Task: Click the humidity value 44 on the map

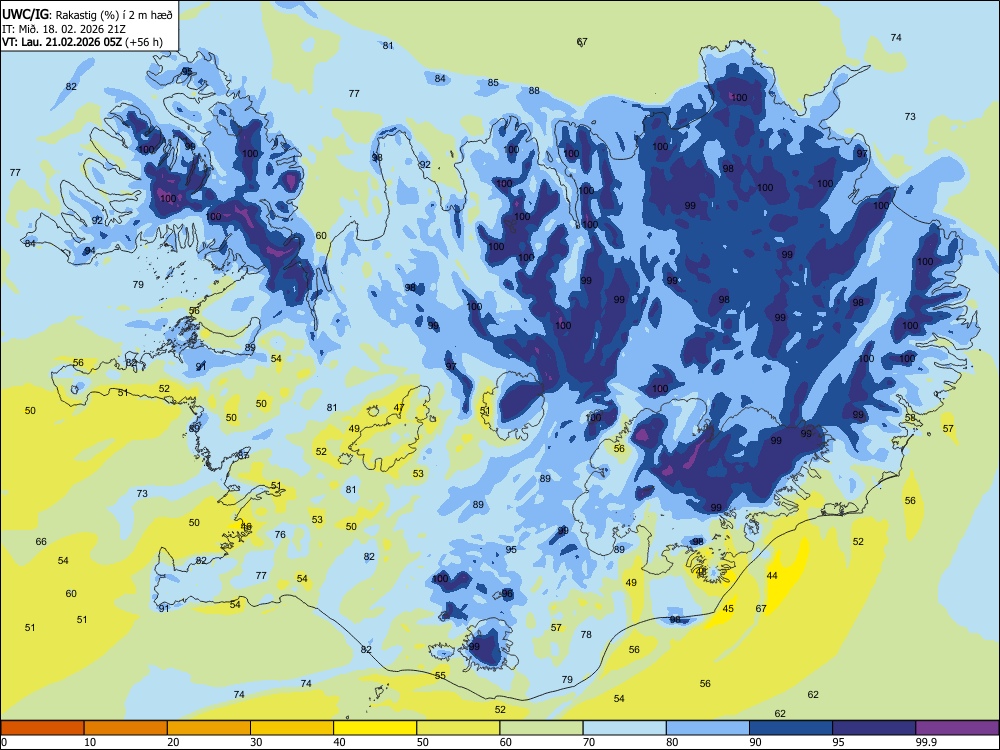Action: pos(772,575)
